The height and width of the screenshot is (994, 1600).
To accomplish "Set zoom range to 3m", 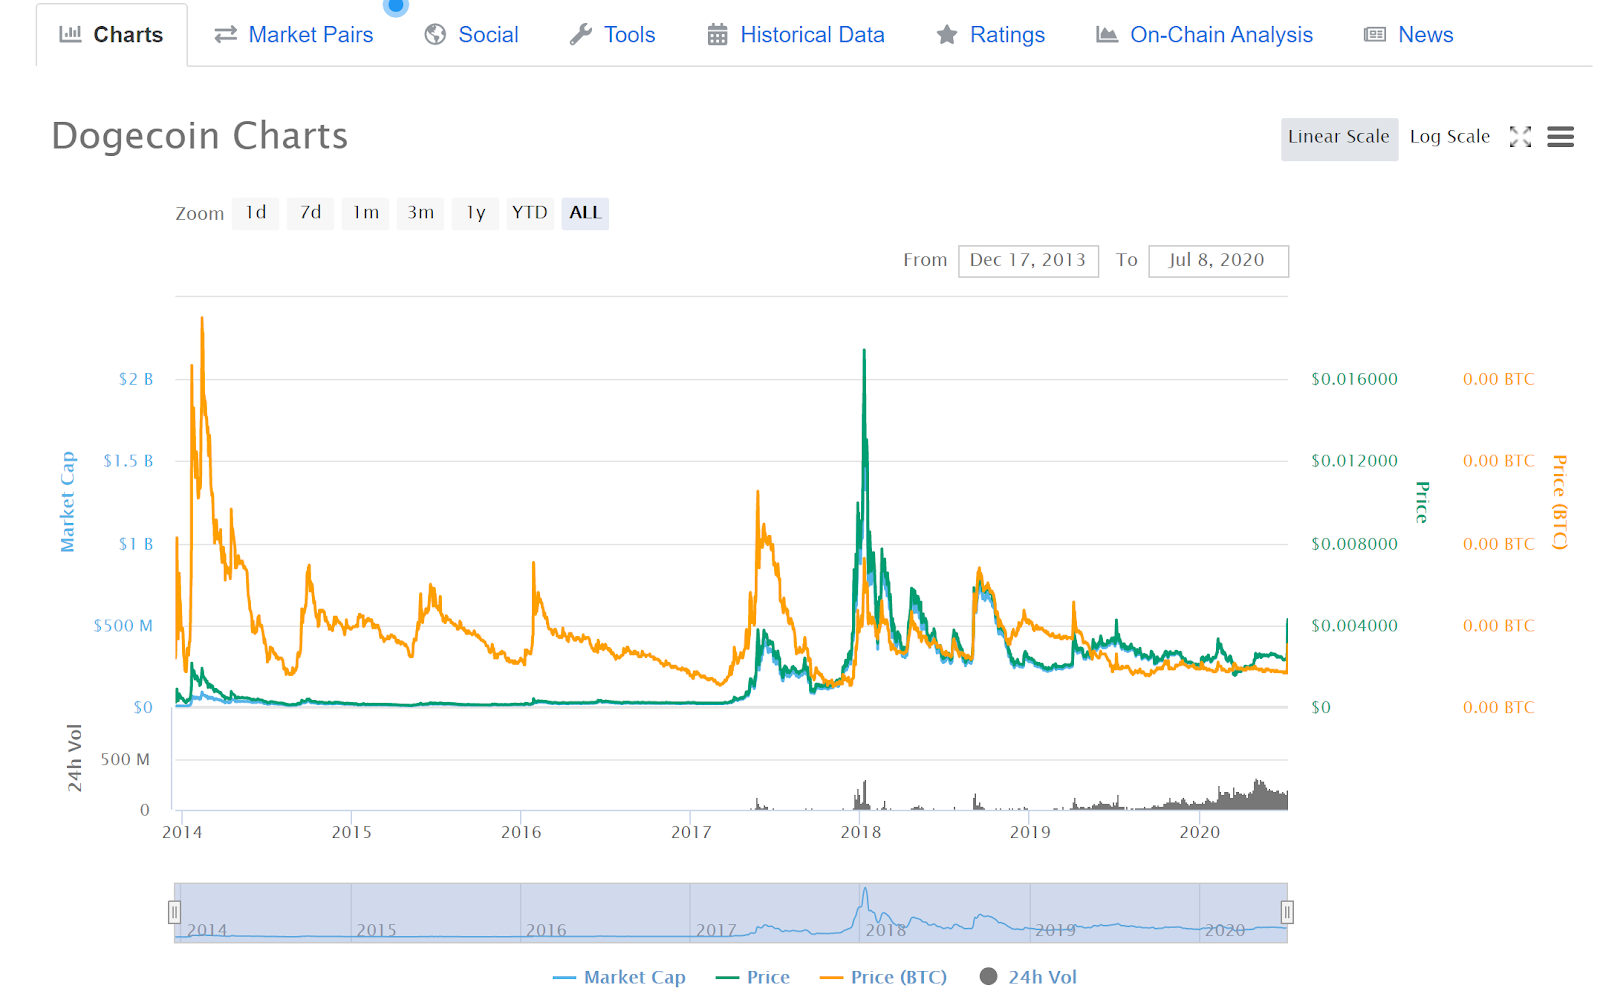I will point(421,213).
